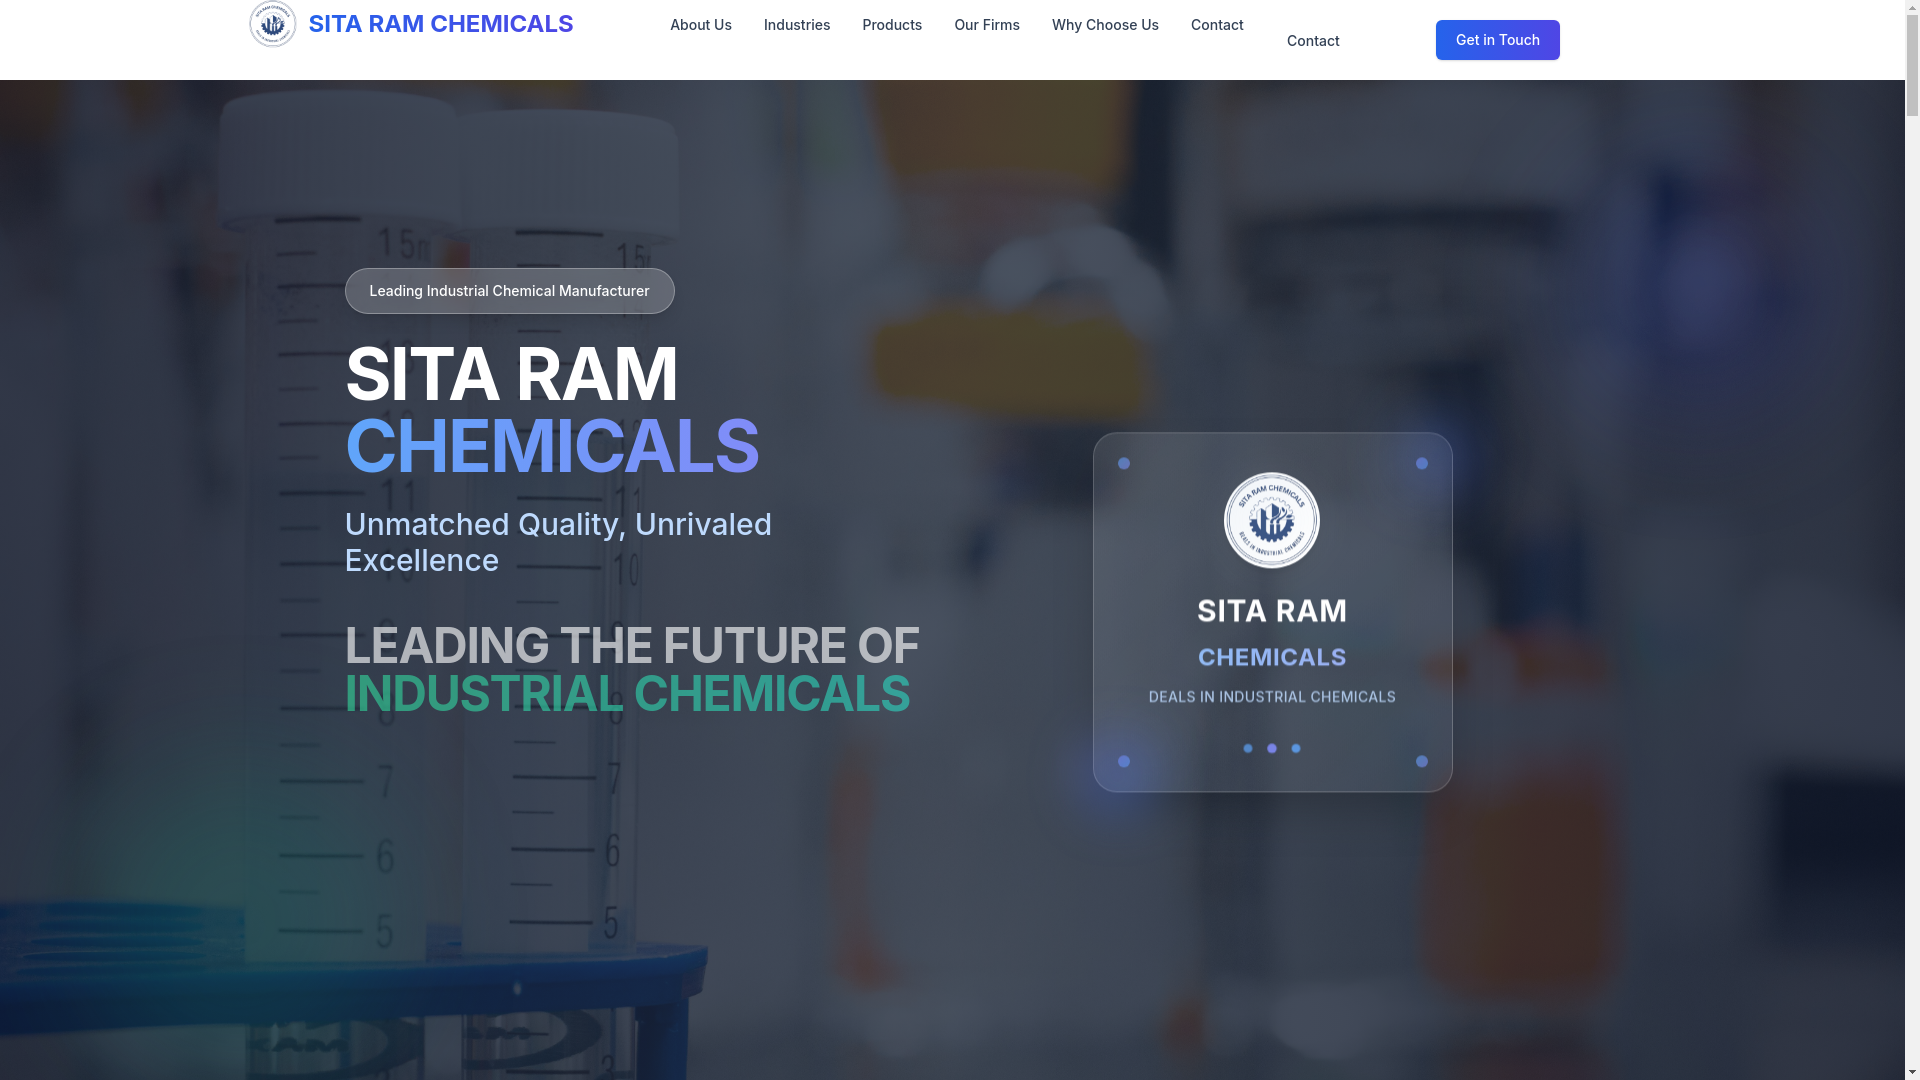This screenshot has height=1080, width=1920.
Task: Go to About Us section
Action: point(701,24)
